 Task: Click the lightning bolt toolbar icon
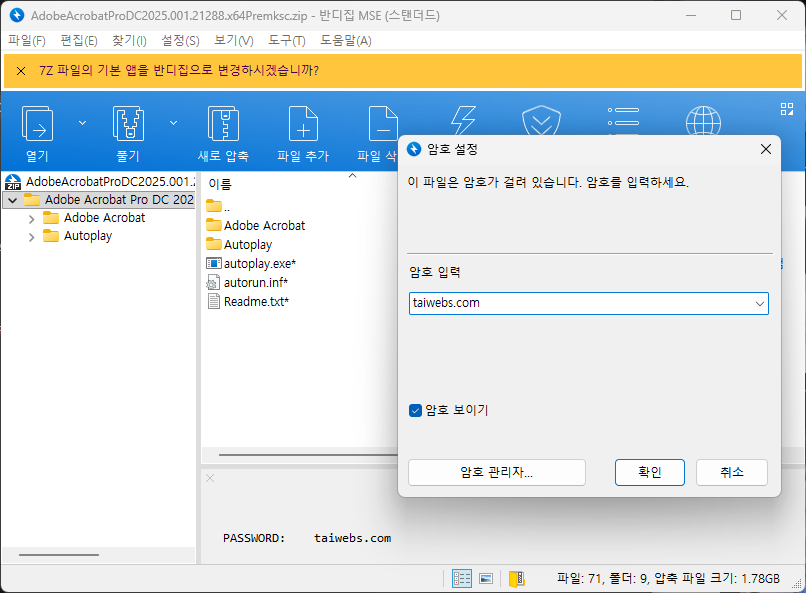pos(463,121)
